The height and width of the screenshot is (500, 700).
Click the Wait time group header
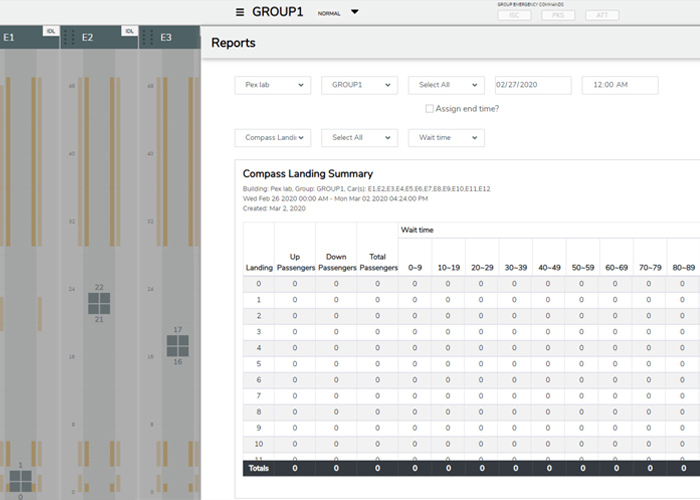click(417, 230)
